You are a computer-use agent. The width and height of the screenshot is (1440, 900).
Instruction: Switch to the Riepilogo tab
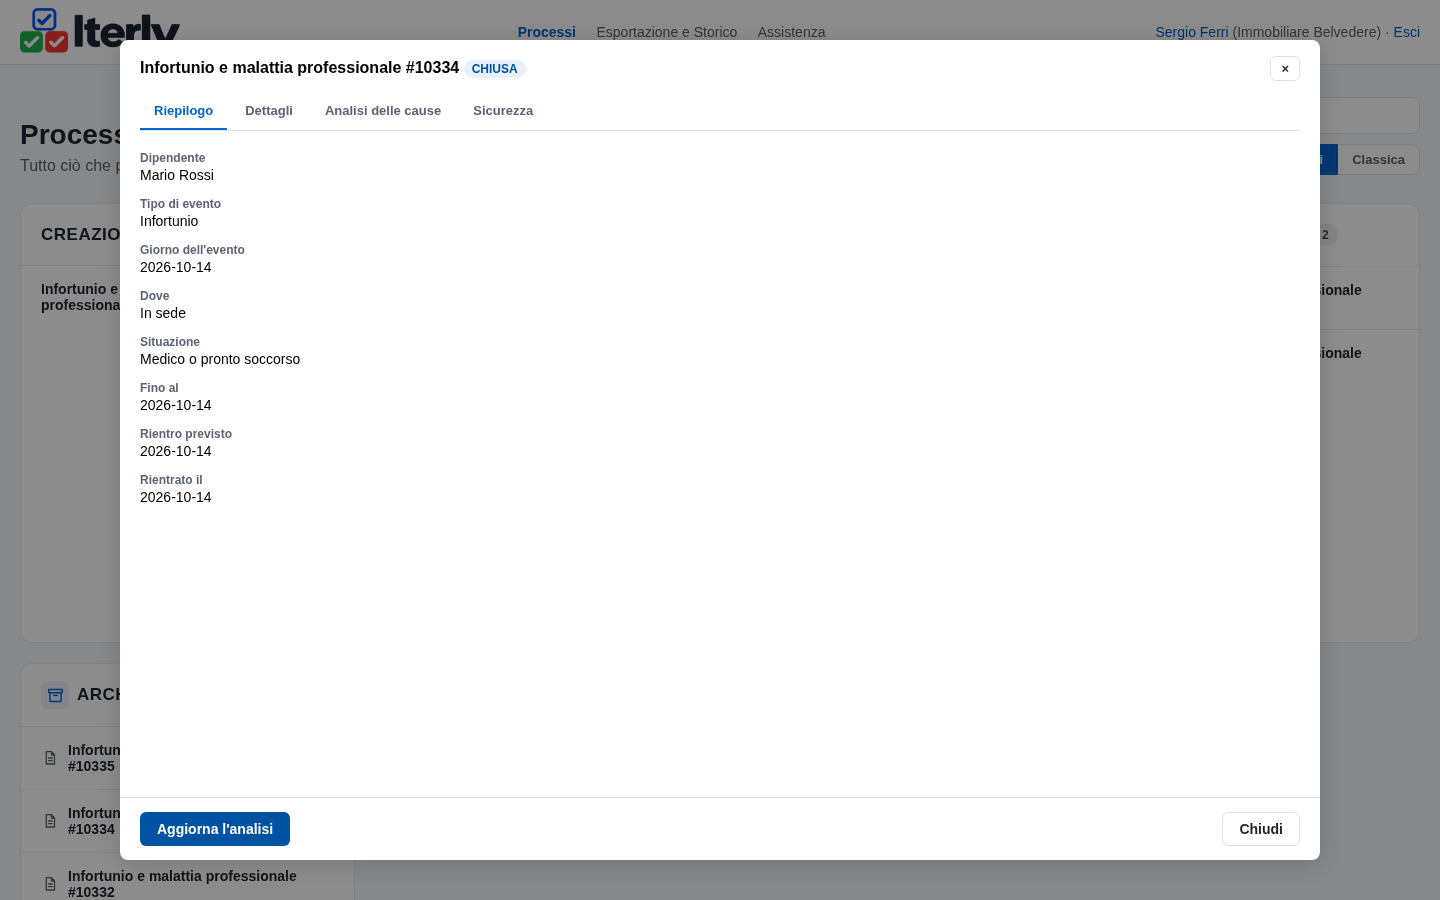(x=183, y=111)
